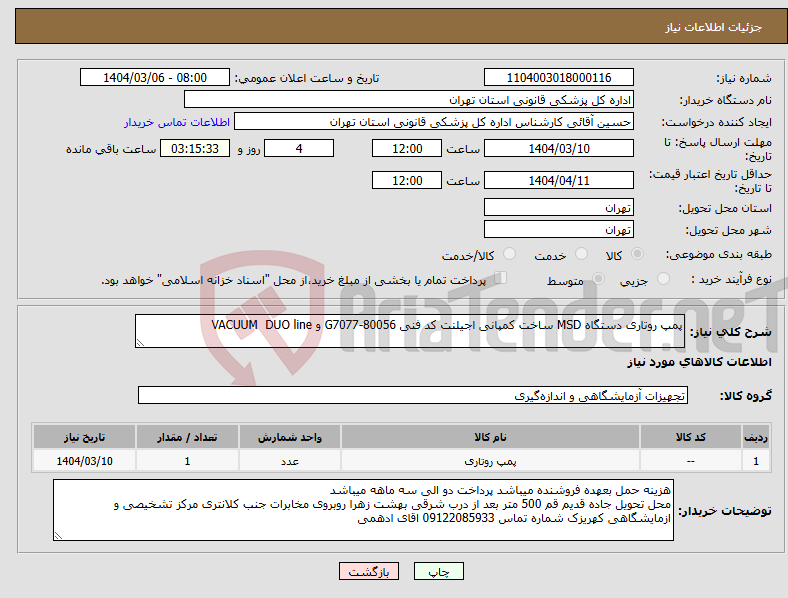Click the goods group field تجهیزات آزمایشگاهی
The height and width of the screenshot is (598, 788).
[x=413, y=395]
